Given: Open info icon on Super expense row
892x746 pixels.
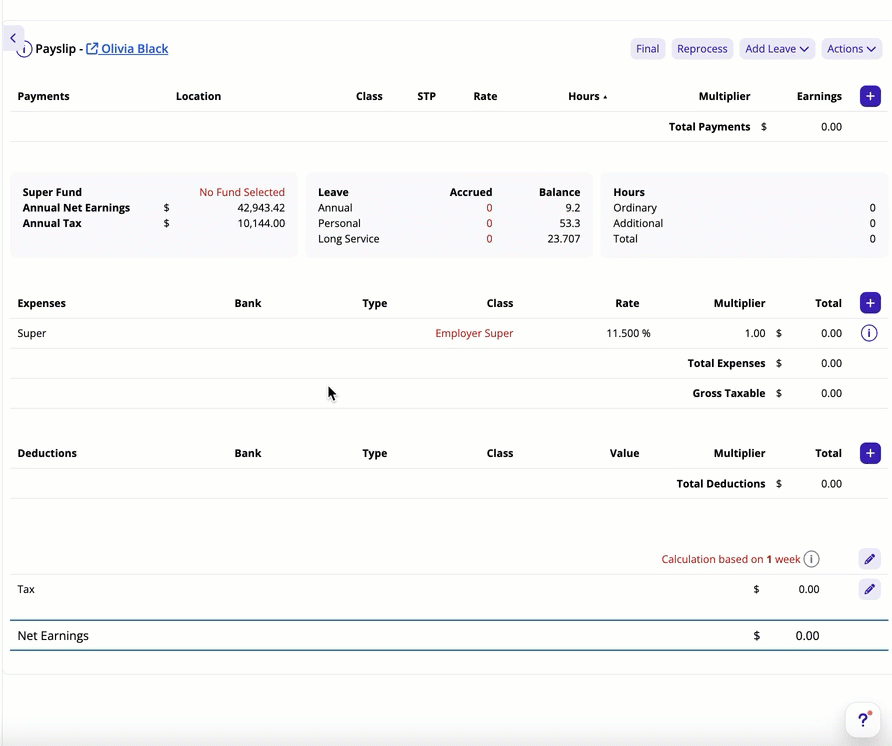Looking at the screenshot, I should [869, 333].
